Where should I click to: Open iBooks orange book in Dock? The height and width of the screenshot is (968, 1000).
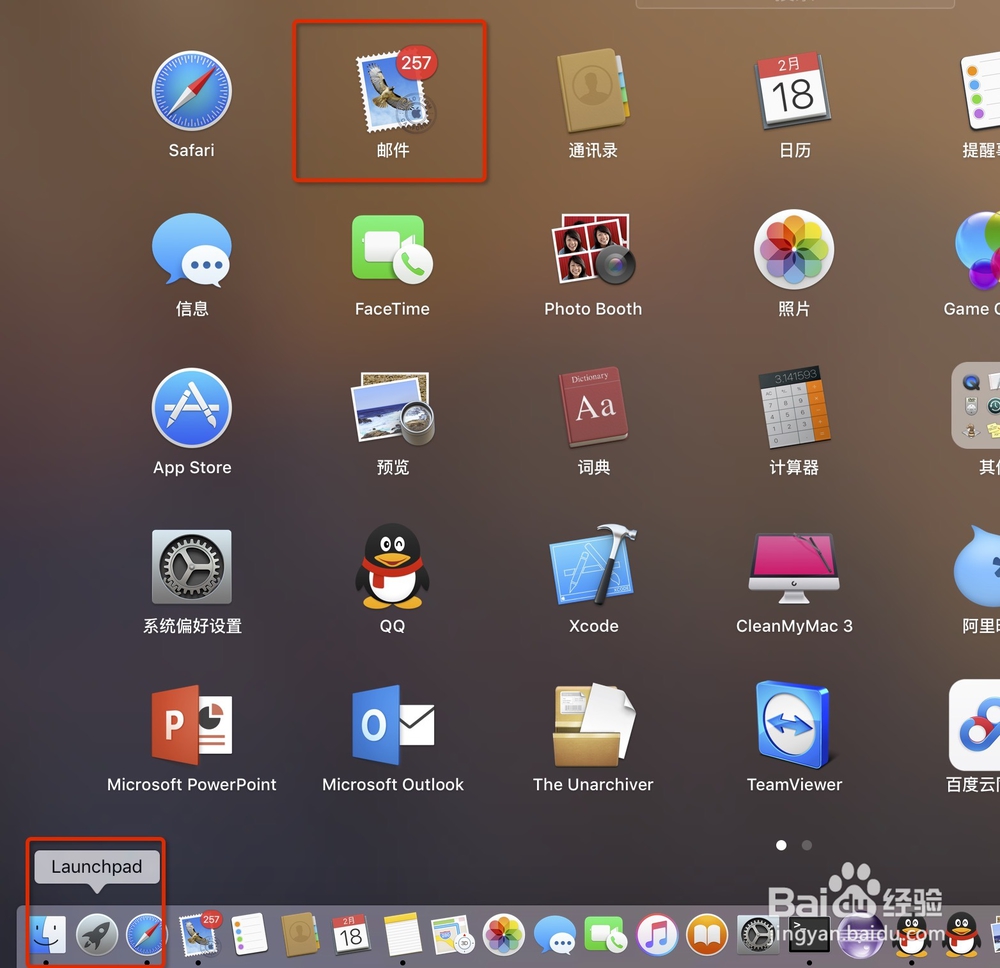point(707,935)
